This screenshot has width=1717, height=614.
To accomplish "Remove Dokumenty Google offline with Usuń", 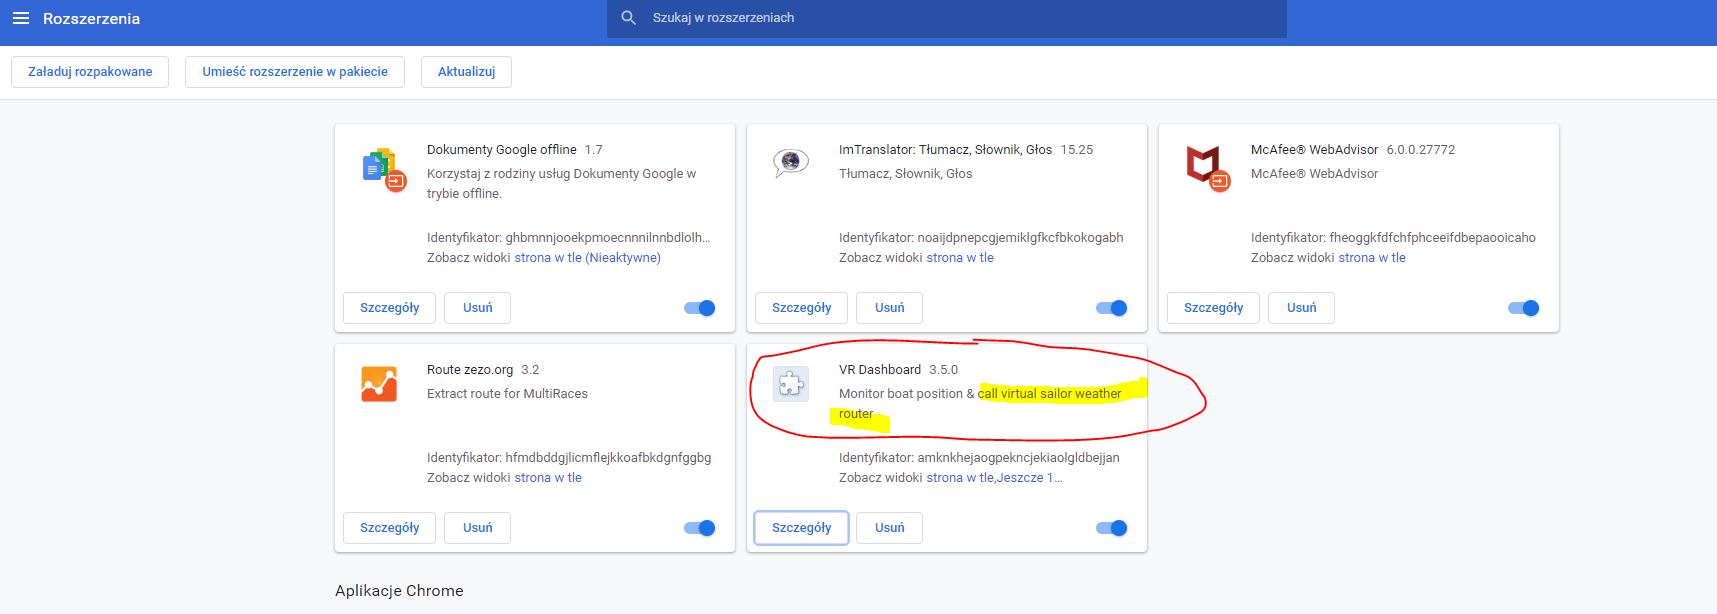I will (x=478, y=308).
